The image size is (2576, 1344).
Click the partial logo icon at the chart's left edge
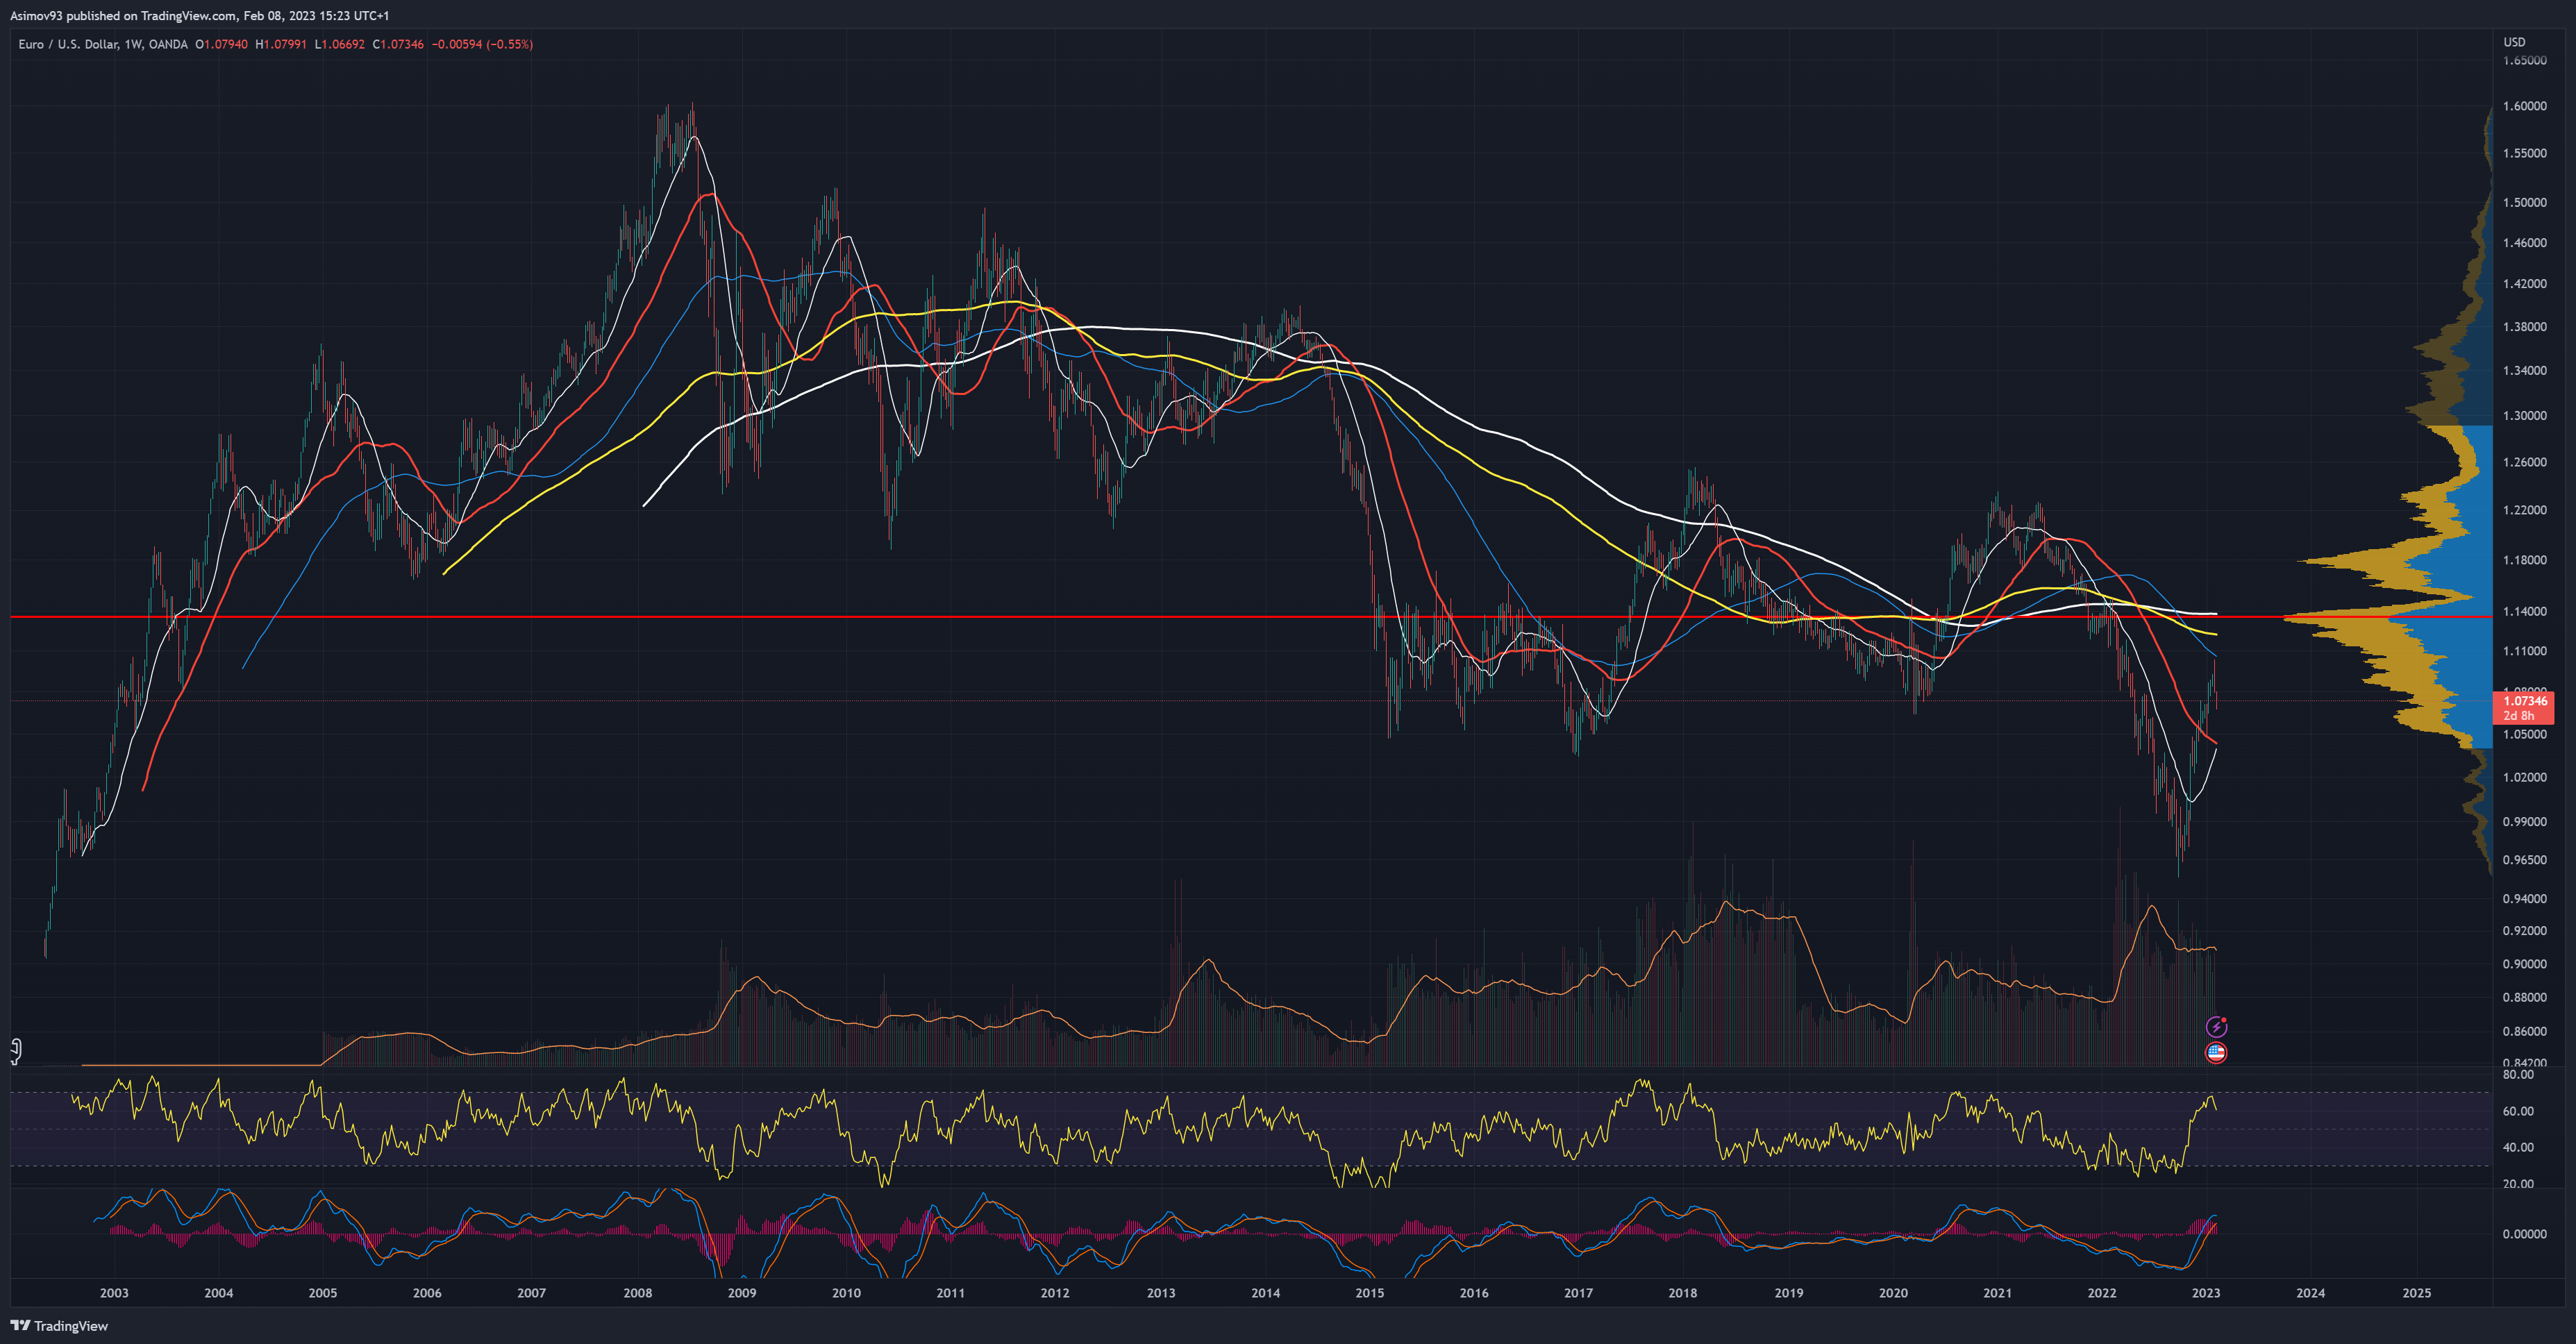15,1050
